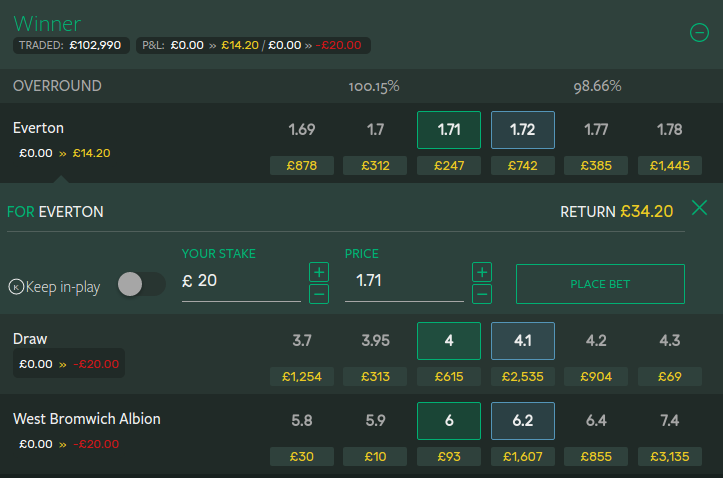
Task: Click the Place Bet button
Action: point(600,284)
